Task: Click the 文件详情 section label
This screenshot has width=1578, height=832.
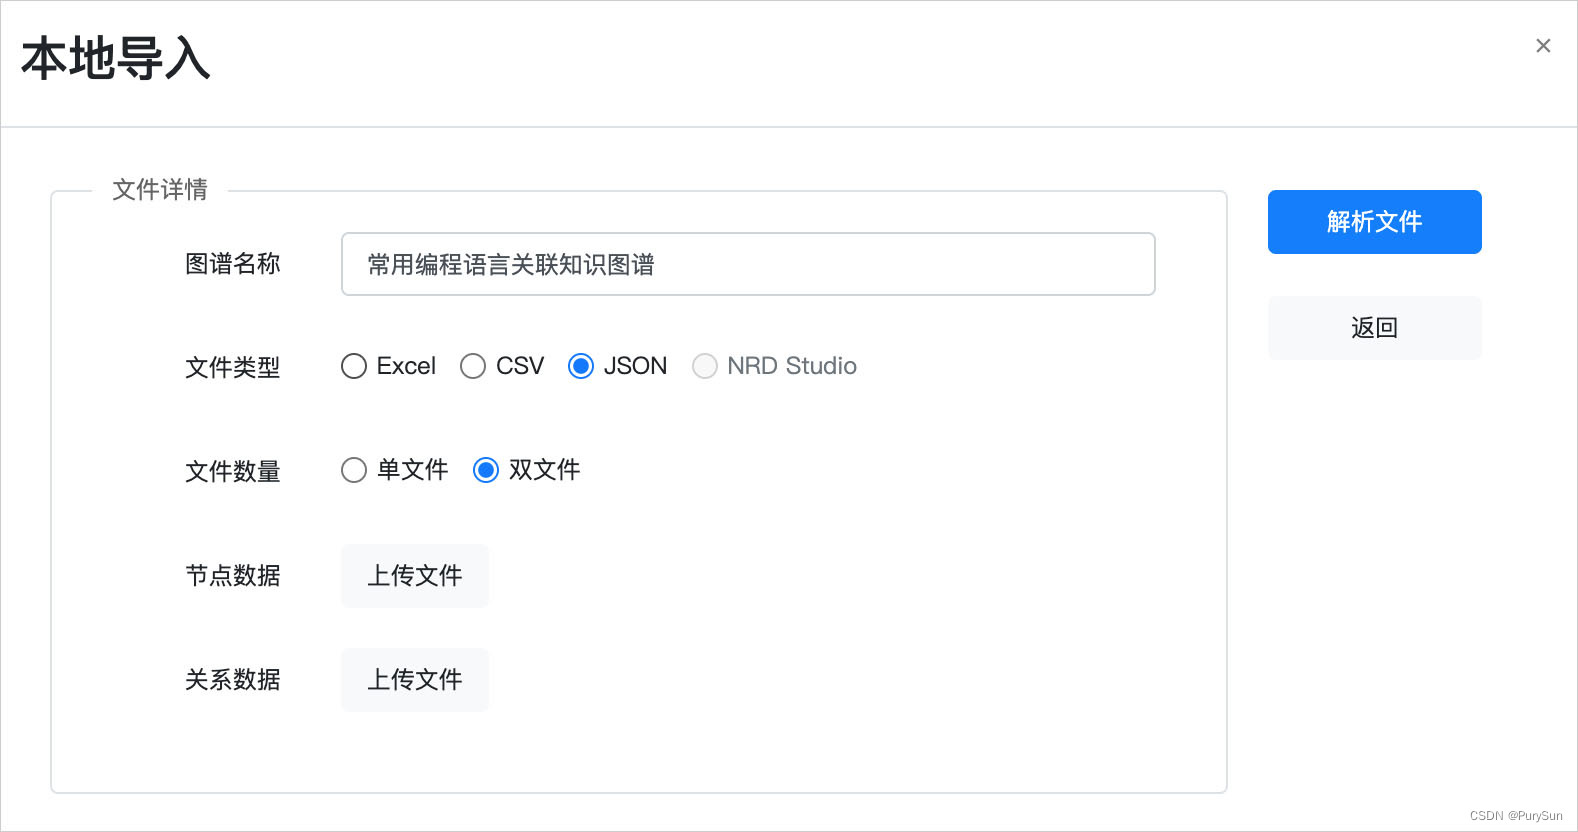Action: (159, 190)
